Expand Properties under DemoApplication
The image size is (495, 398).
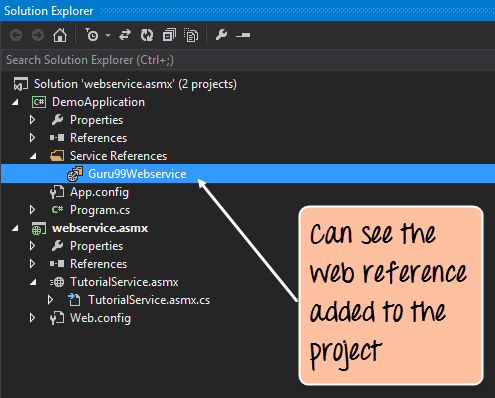pos(32,120)
